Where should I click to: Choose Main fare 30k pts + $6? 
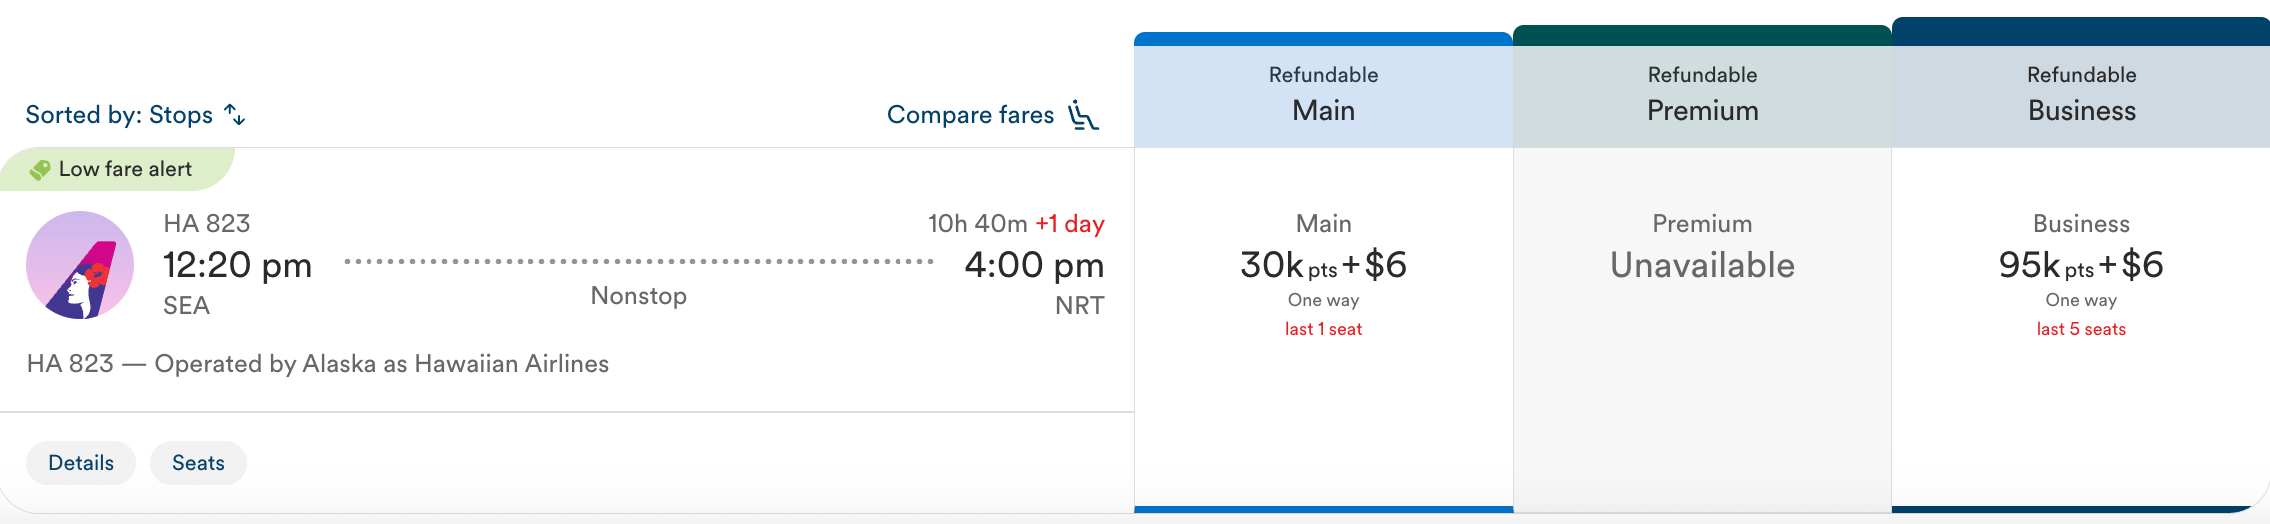point(1323,265)
